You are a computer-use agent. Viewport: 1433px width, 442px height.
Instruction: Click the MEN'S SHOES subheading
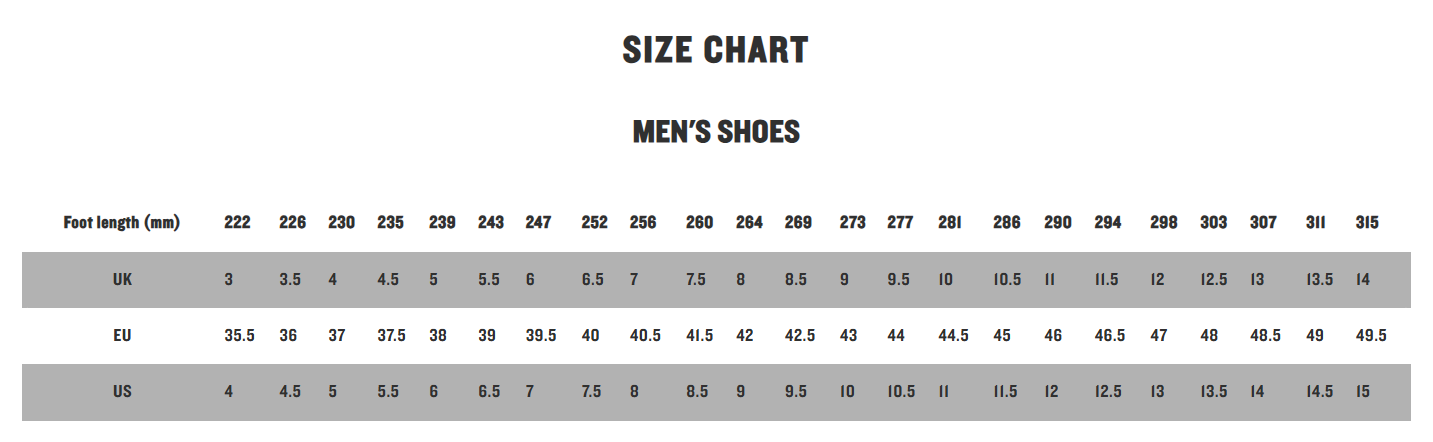coord(716,132)
